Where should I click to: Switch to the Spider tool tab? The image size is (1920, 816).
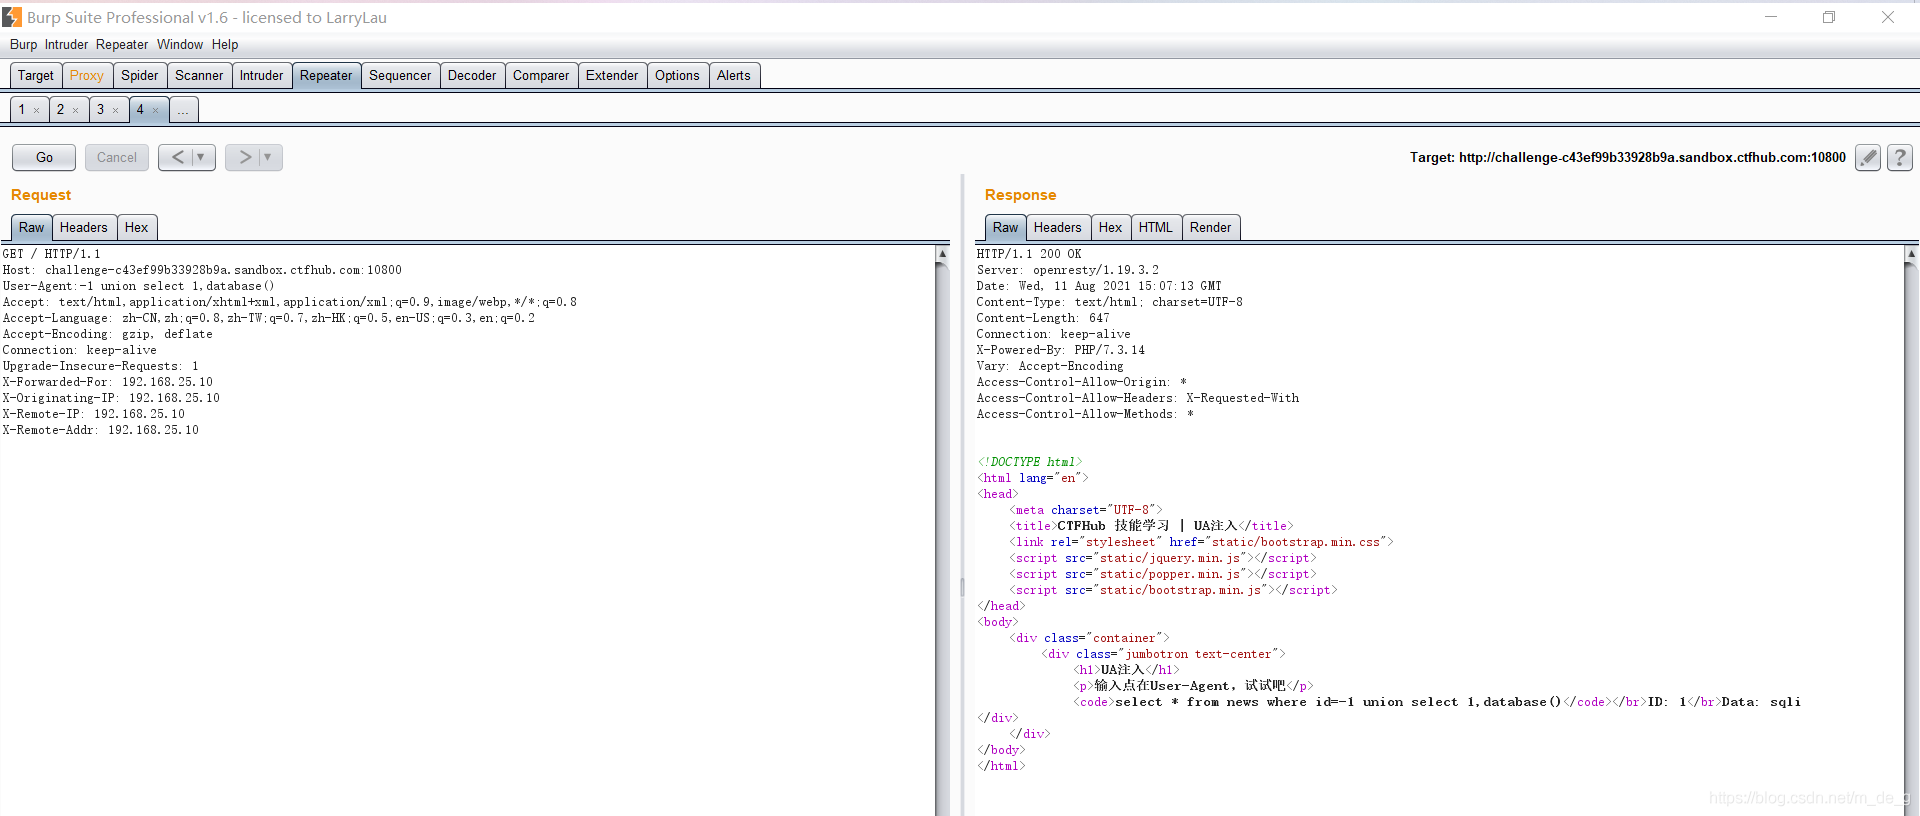pos(140,75)
